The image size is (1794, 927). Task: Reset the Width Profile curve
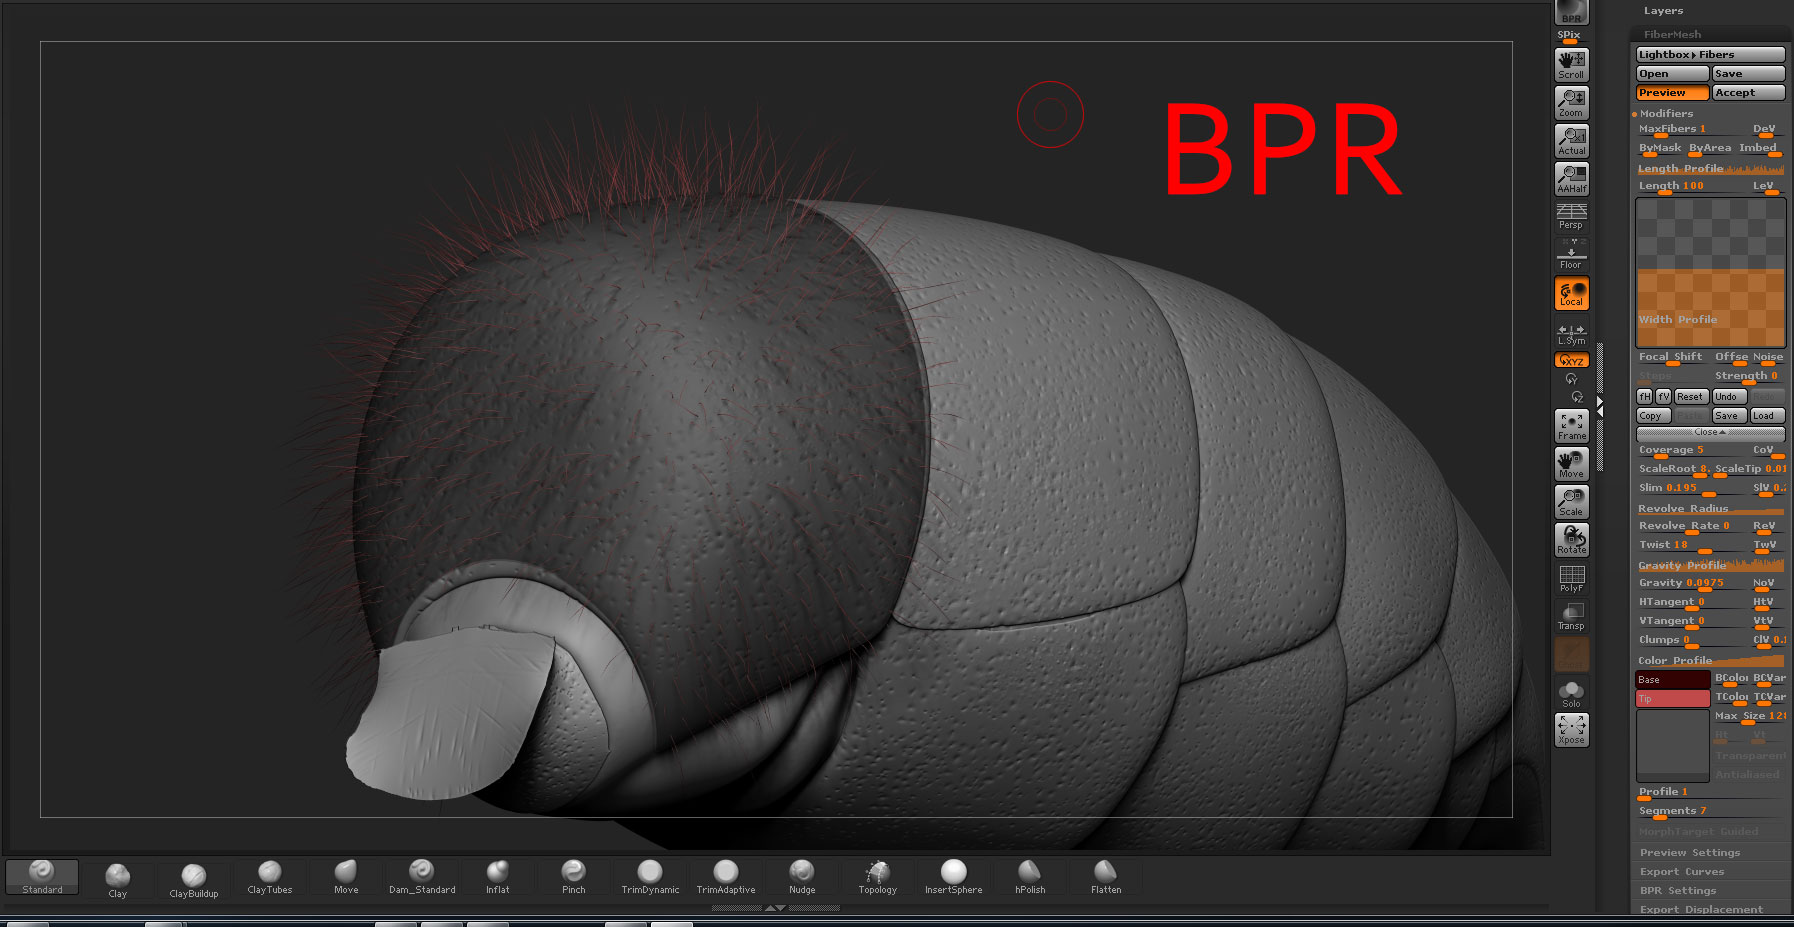[1690, 397]
